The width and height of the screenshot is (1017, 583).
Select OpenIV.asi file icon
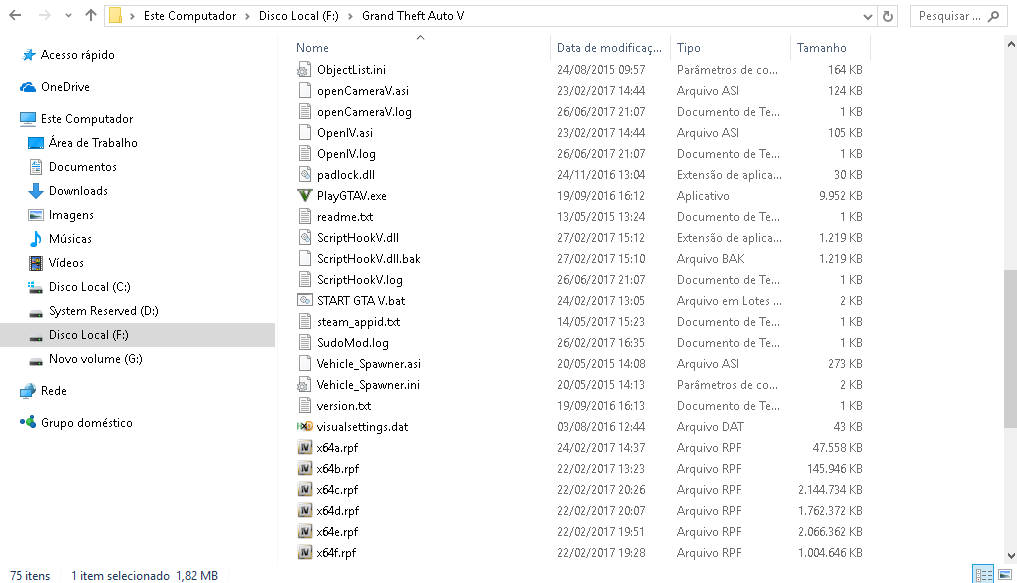(304, 132)
